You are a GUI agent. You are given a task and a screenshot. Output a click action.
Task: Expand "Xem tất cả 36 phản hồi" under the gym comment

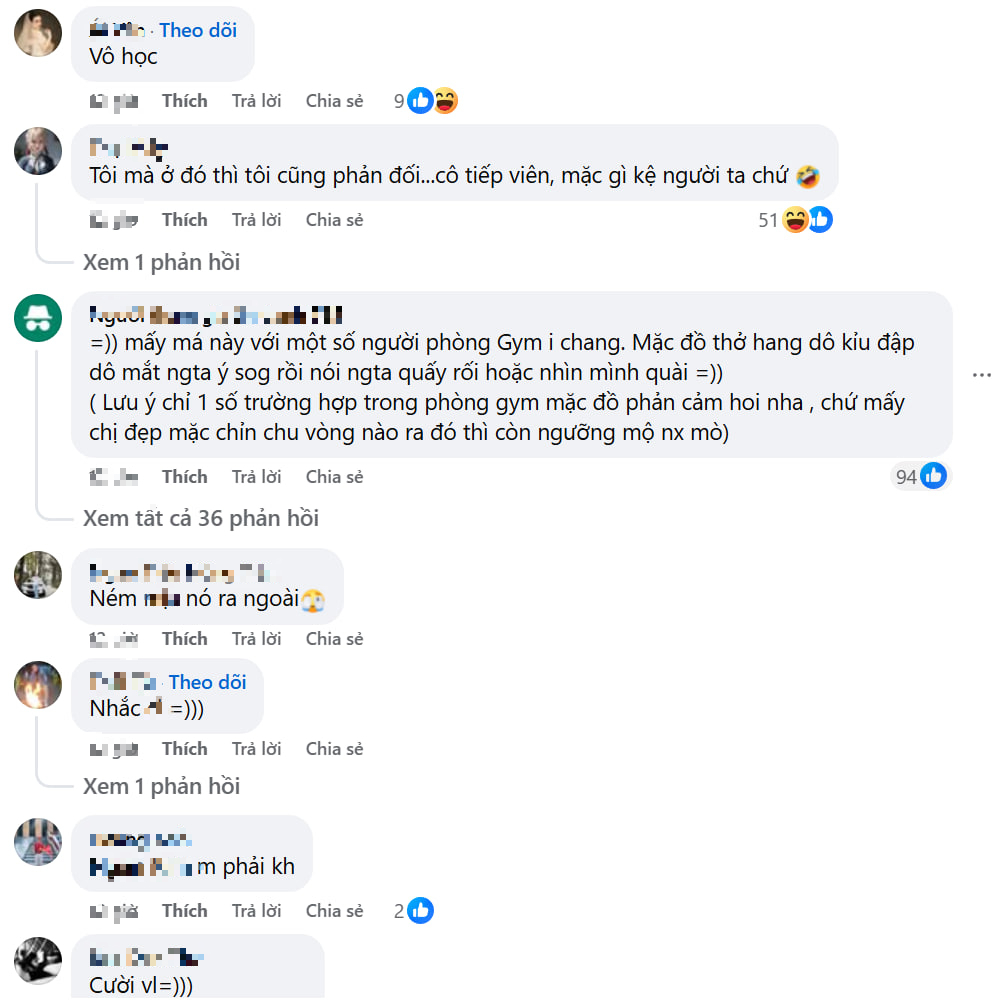[199, 518]
